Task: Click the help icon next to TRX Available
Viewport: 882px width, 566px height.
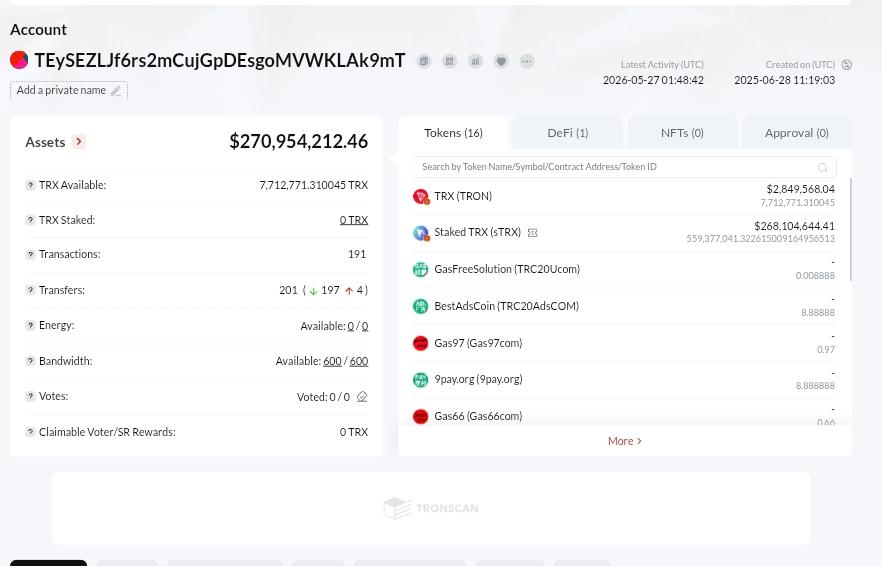Action: point(30,185)
